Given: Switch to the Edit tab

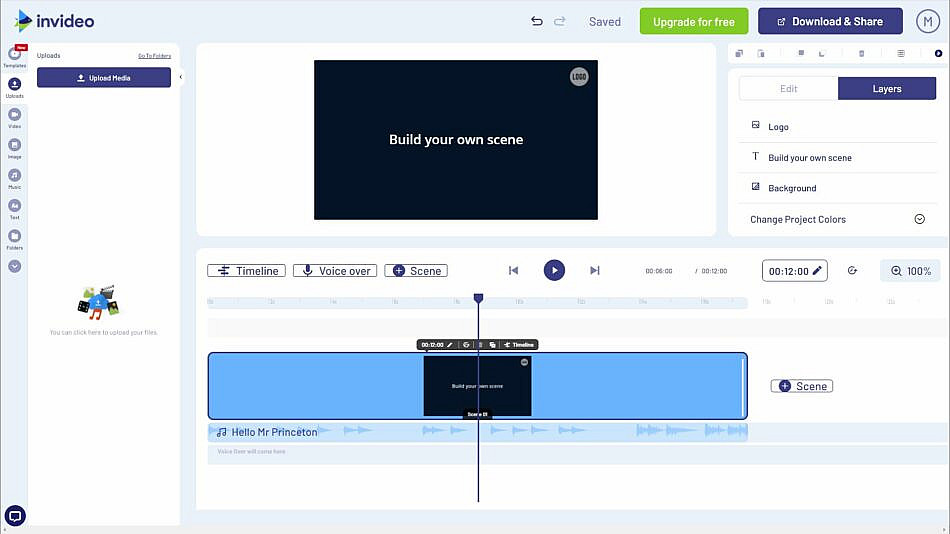Looking at the screenshot, I should [788, 89].
